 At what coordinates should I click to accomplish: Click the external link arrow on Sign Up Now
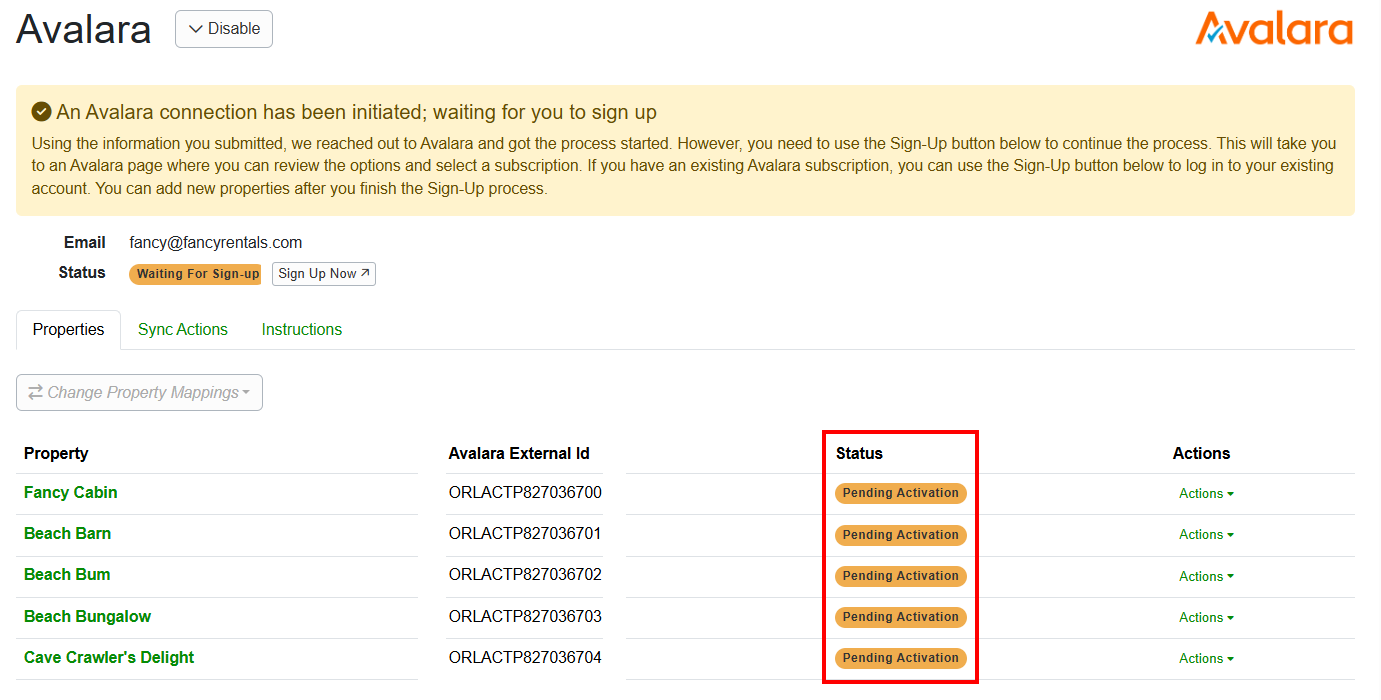[366, 272]
